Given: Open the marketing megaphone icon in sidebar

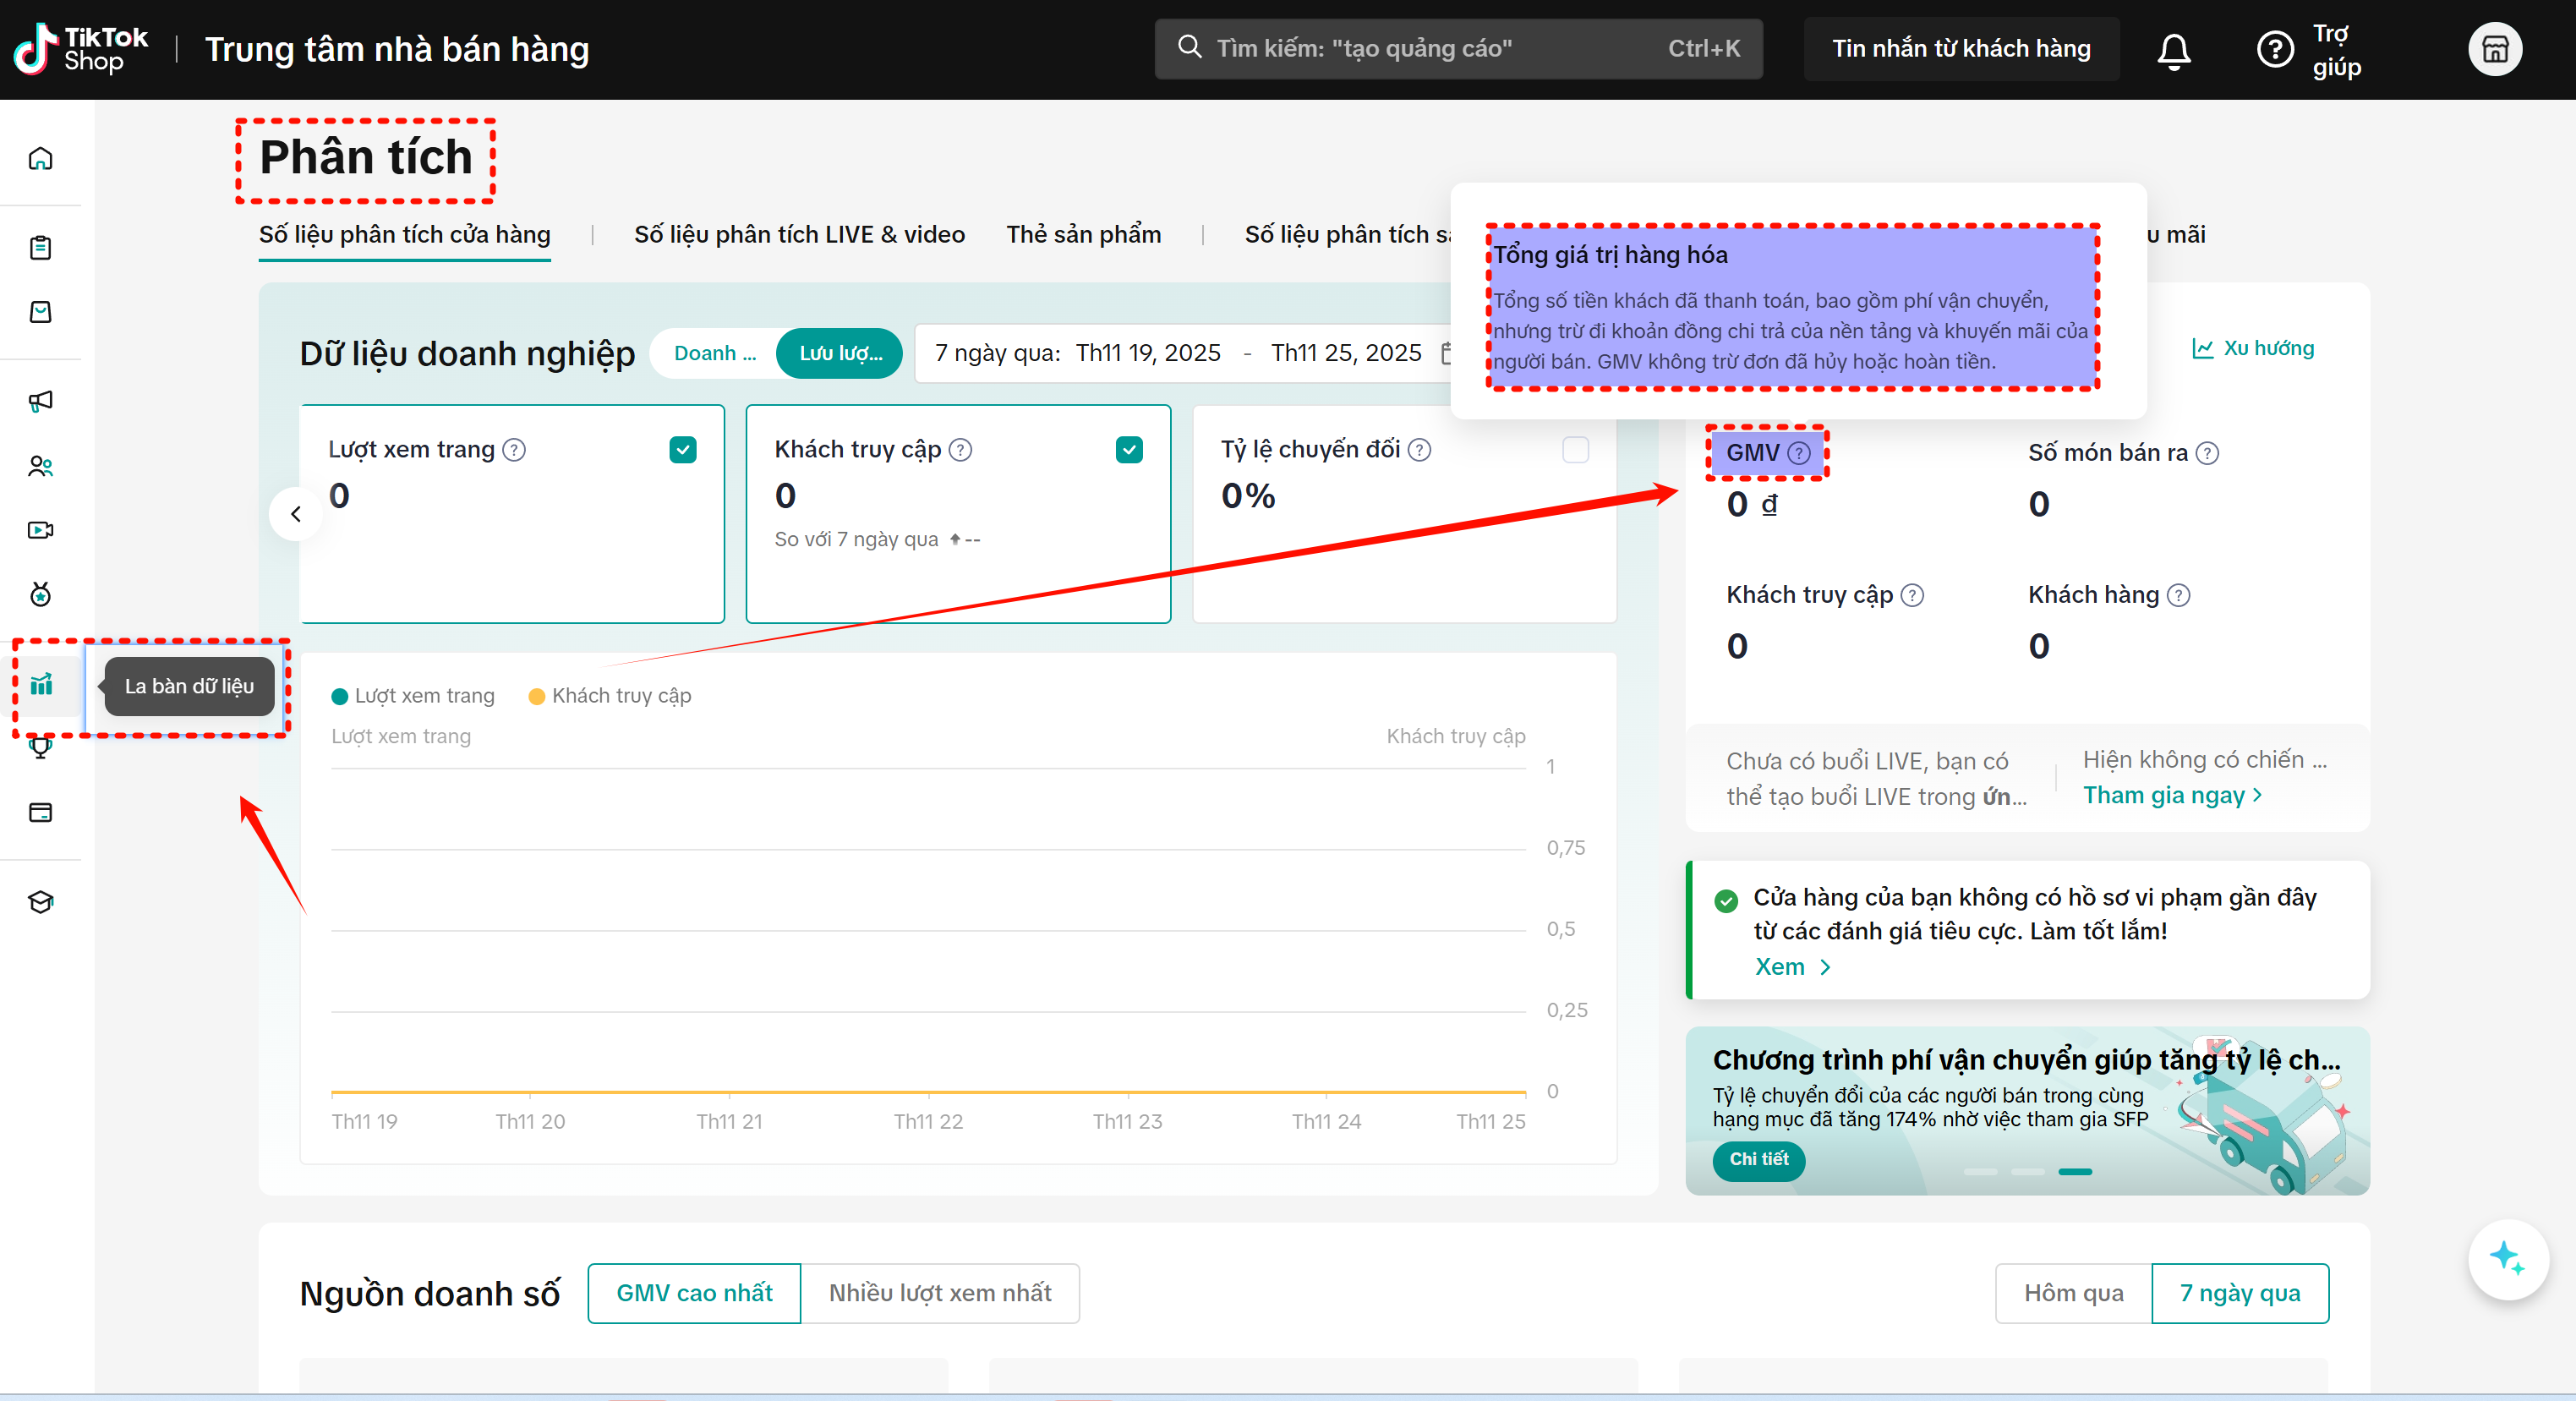Looking at the screenshot, I should [x=40, y=401].
